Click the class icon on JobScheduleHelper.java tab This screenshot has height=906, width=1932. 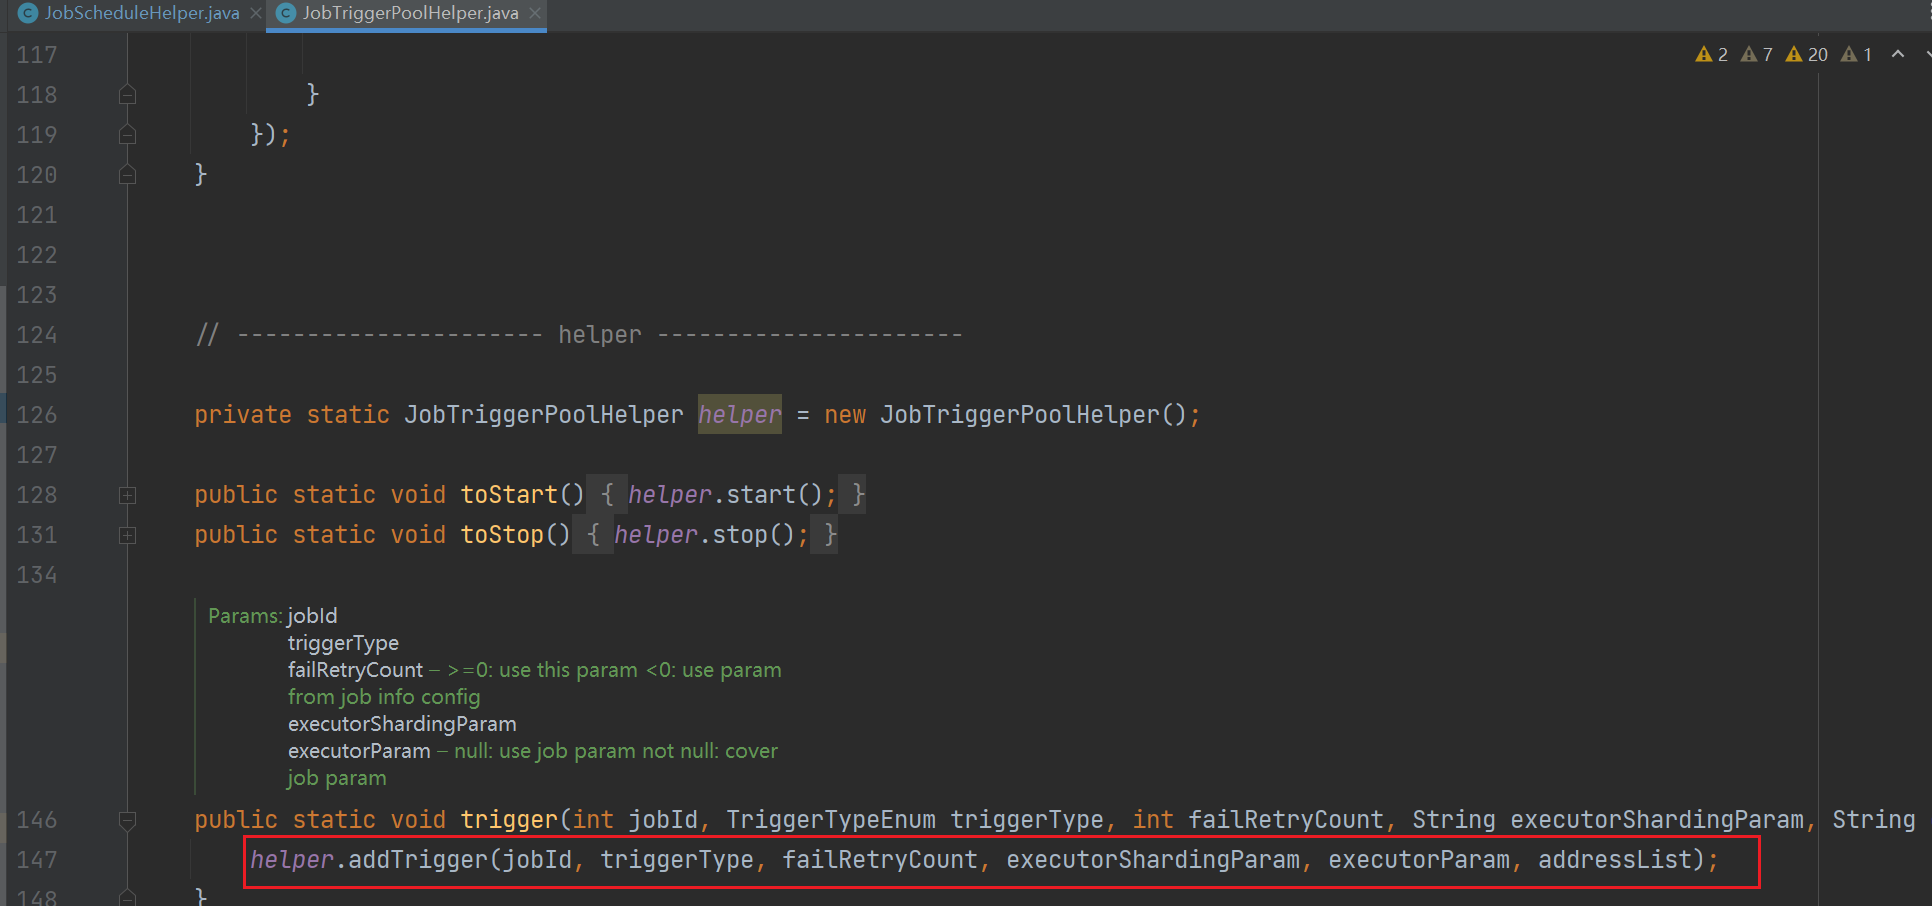click(28, 13)
